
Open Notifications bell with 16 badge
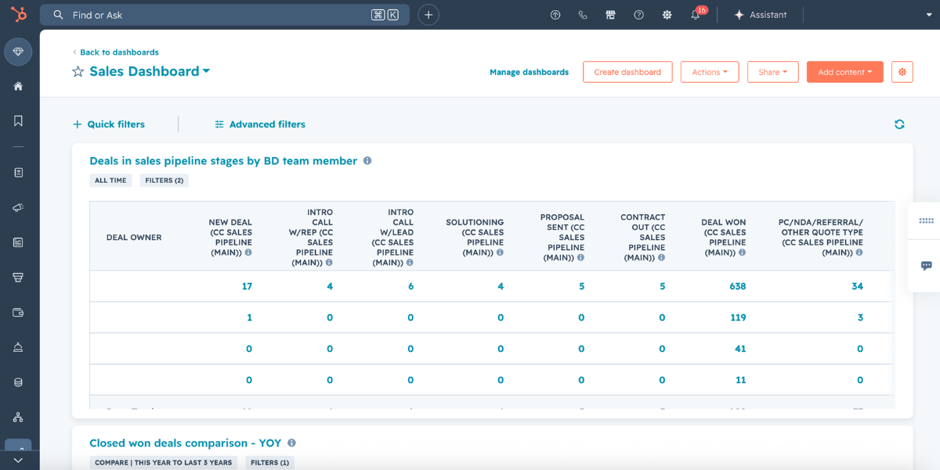coord(695,14)
